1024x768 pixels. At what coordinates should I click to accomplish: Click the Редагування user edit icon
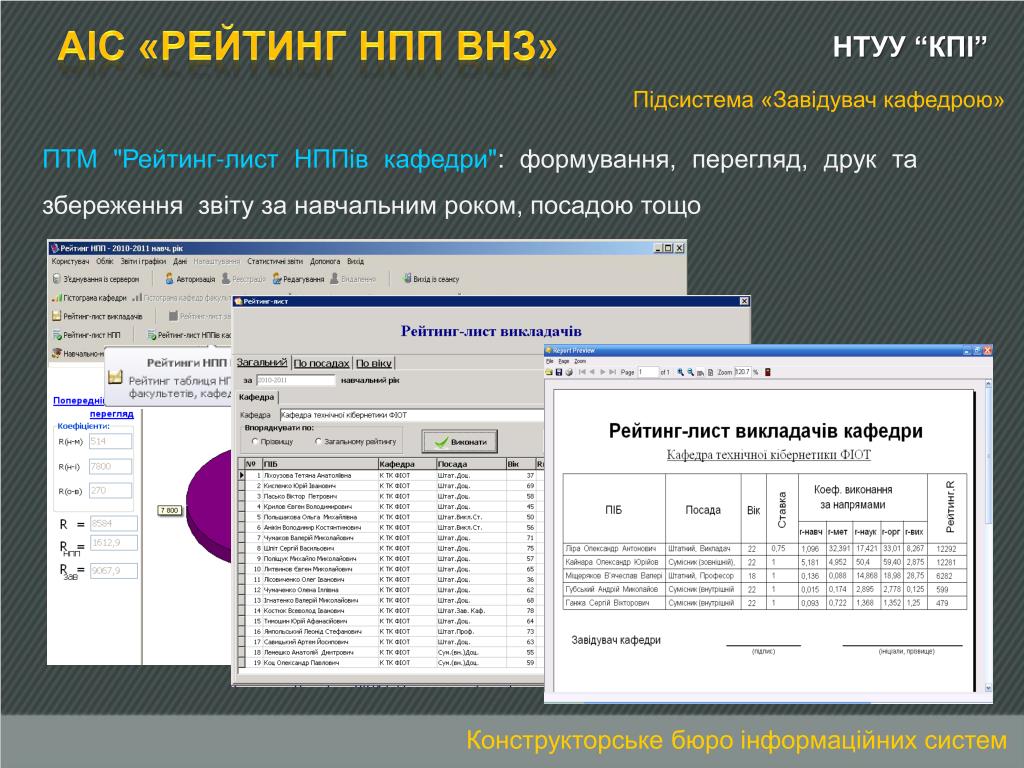(277, 279)
